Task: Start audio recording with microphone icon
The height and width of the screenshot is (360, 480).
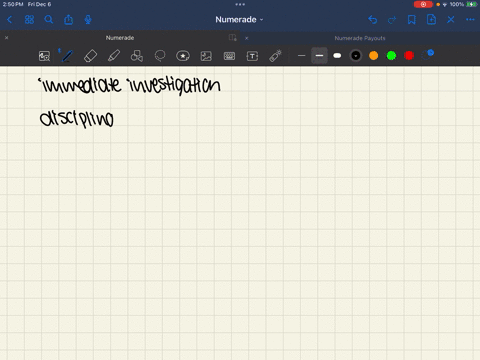Action: point(88,20)
